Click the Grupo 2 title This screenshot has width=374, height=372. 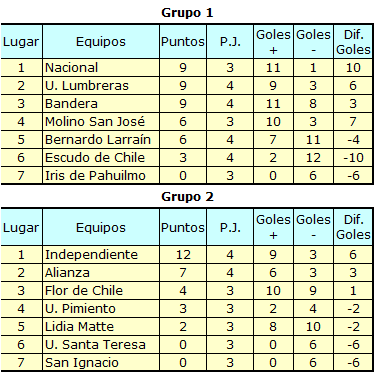[187, 197]
